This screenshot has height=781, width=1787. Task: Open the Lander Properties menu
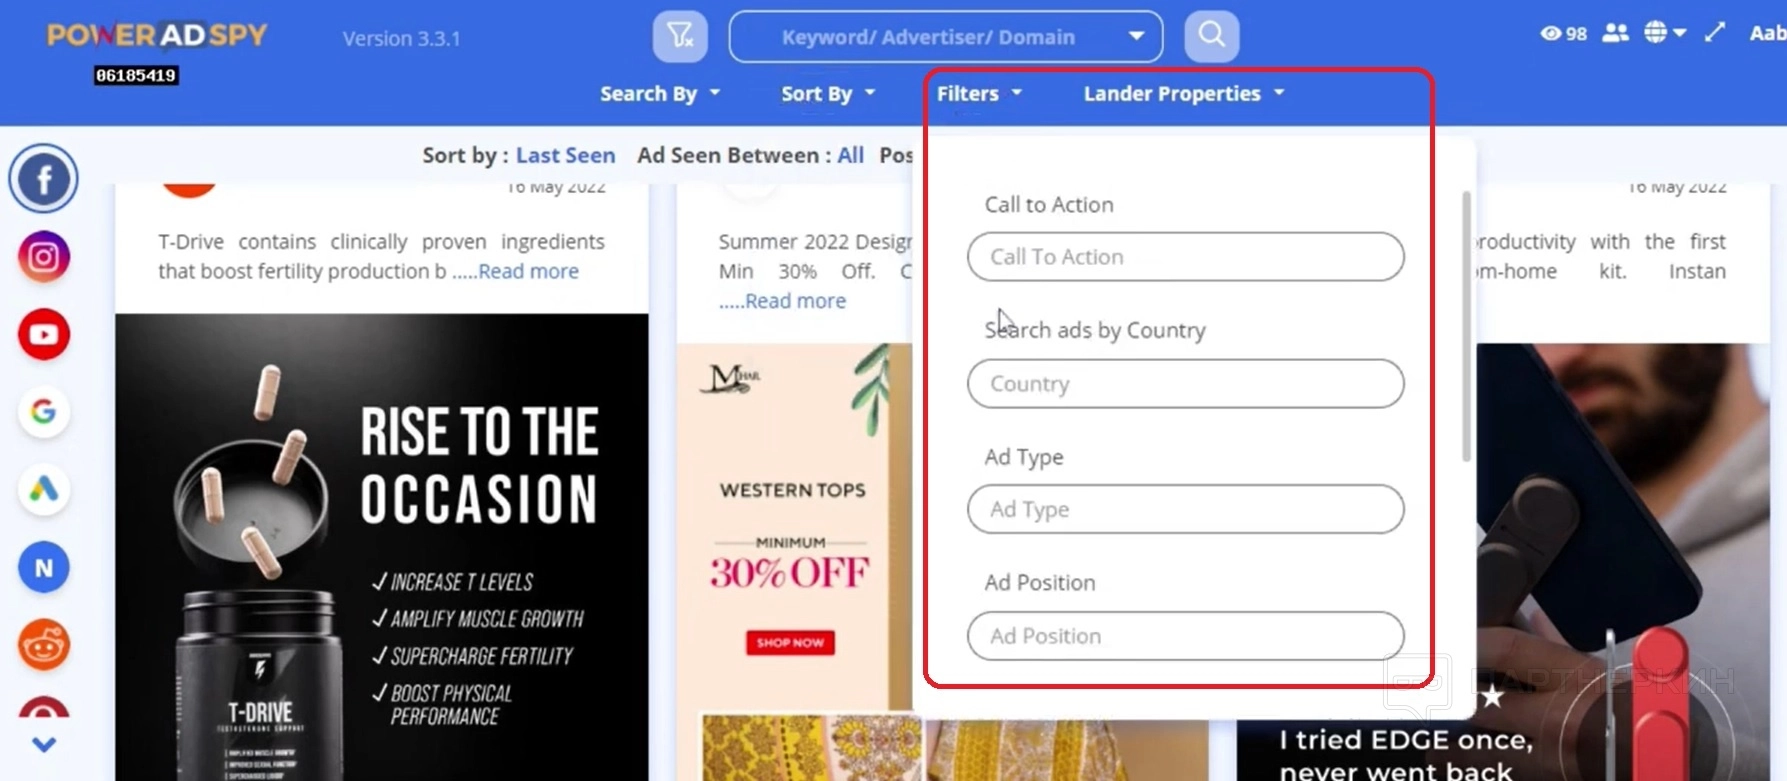1183,94
